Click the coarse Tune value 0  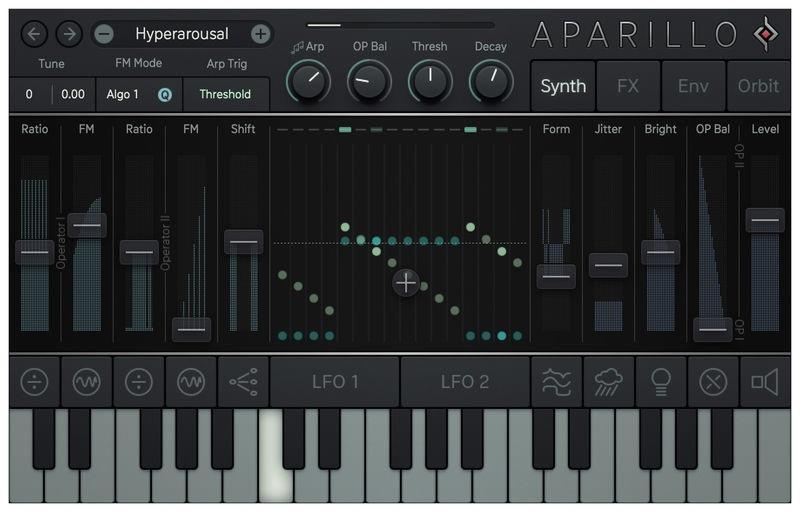click(29, 94)
